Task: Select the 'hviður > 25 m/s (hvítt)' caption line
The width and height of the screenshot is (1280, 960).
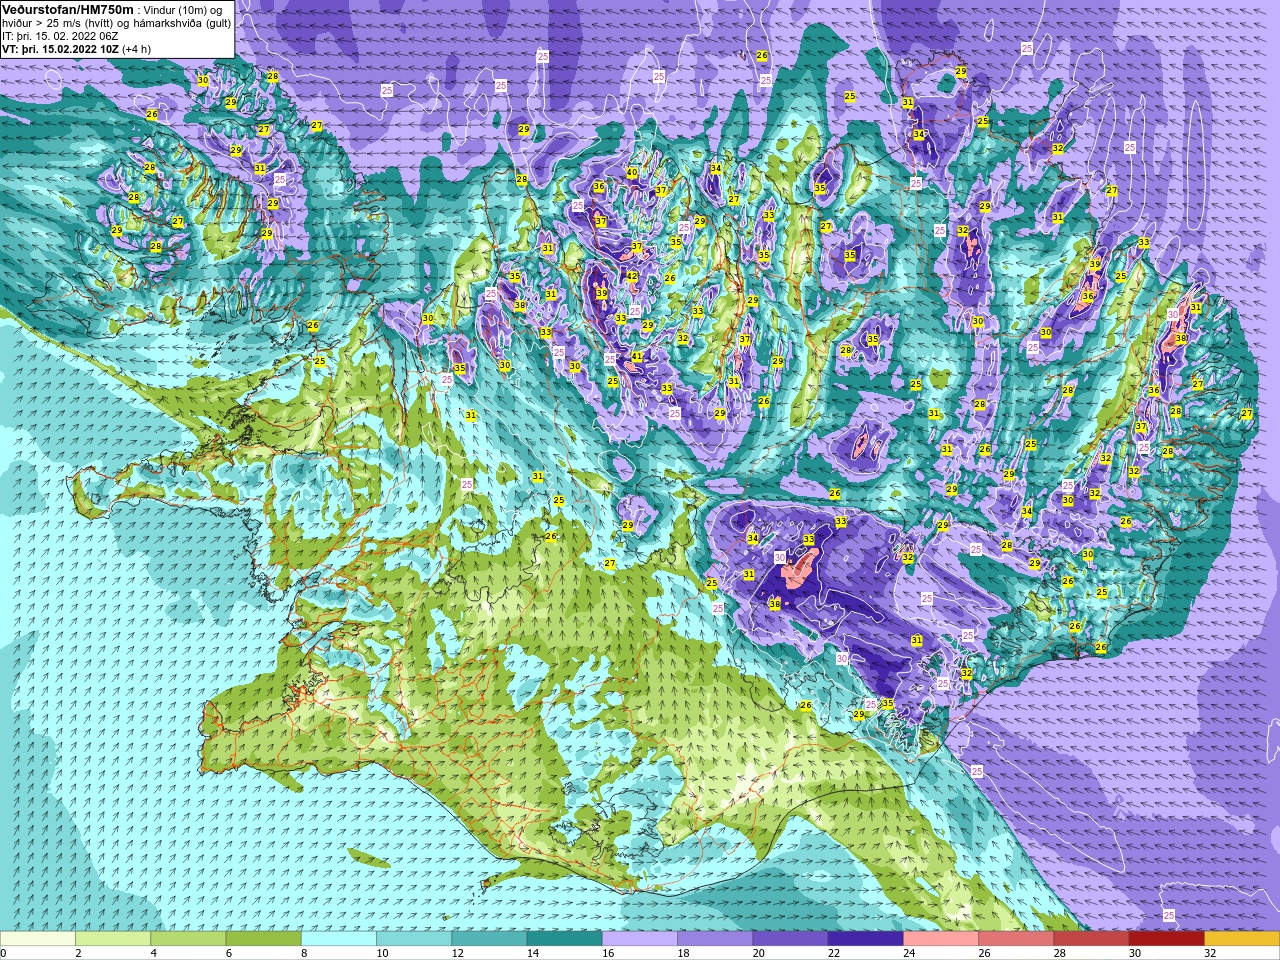Action: (60, 23)
